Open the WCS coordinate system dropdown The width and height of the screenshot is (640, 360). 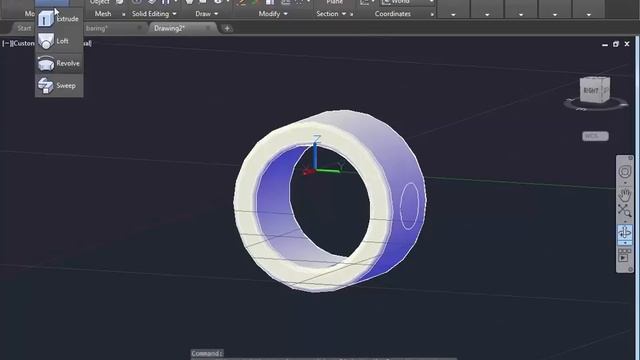click(595, 136)
